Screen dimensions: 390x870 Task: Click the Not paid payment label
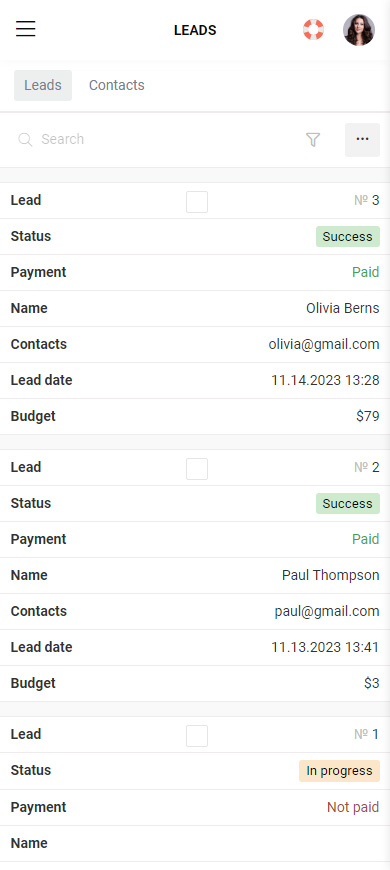[x=353, y=807]
